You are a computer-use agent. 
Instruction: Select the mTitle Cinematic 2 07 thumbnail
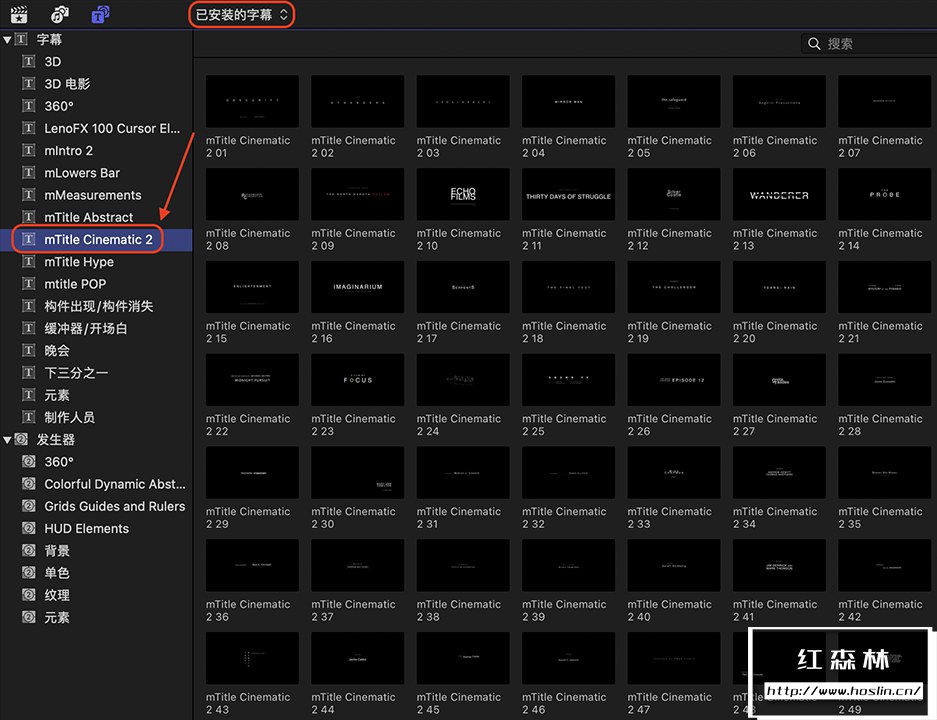884,101
